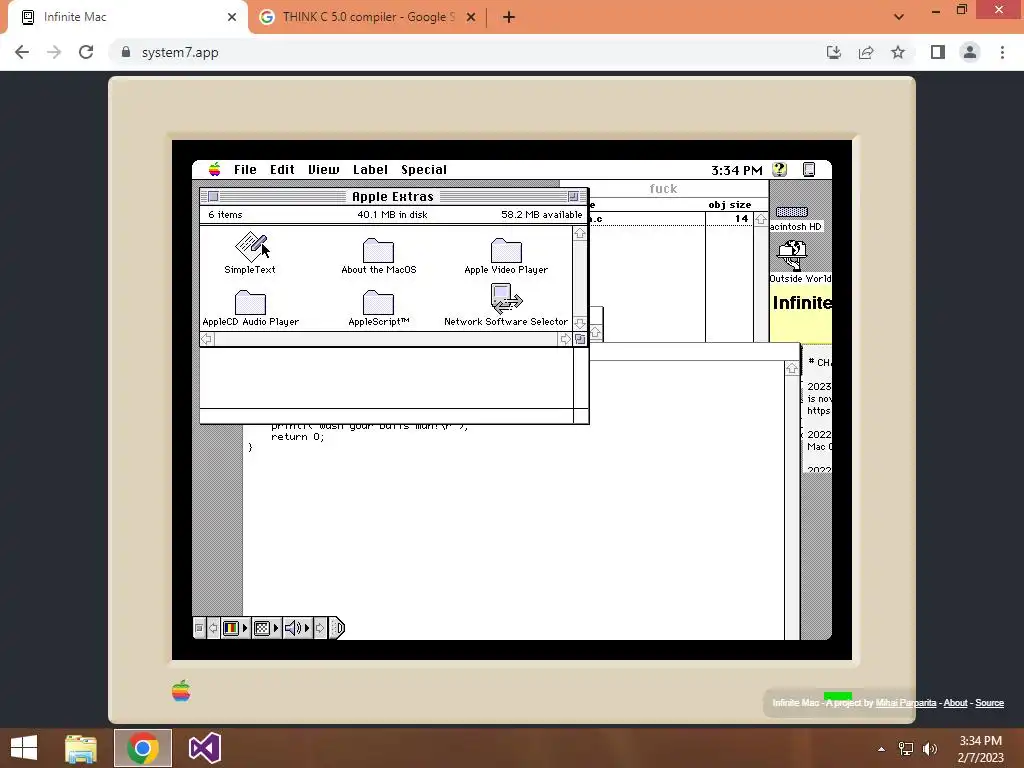Image resolution: width=1024 pixels, height=768 pixels.
Task: Click the Control Strip sound volume module
Action: 297,628
